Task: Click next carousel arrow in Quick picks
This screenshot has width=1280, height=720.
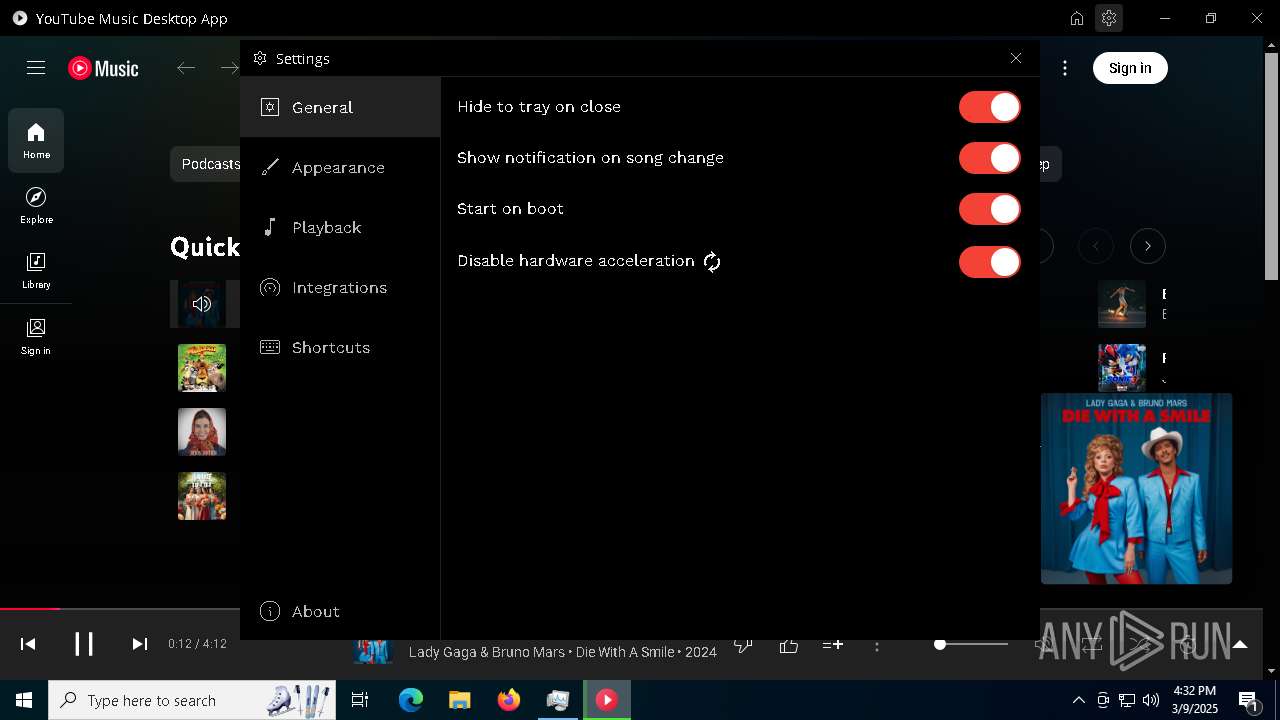Action: [1148, 246]
